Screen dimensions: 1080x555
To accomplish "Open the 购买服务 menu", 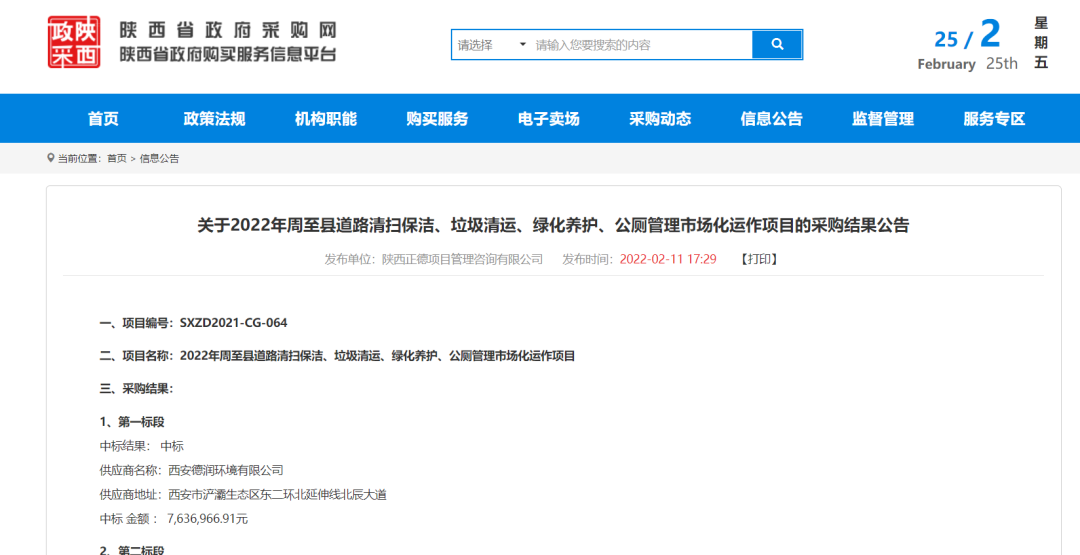I will pos(437,119).
